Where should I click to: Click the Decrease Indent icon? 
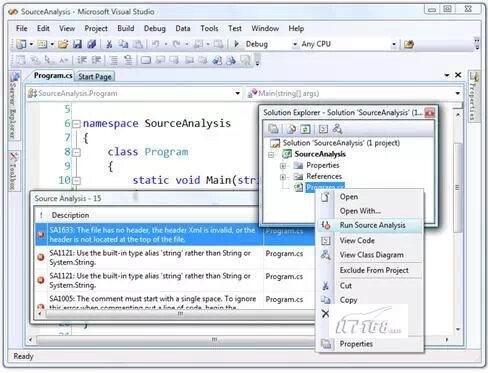point(82,60)
